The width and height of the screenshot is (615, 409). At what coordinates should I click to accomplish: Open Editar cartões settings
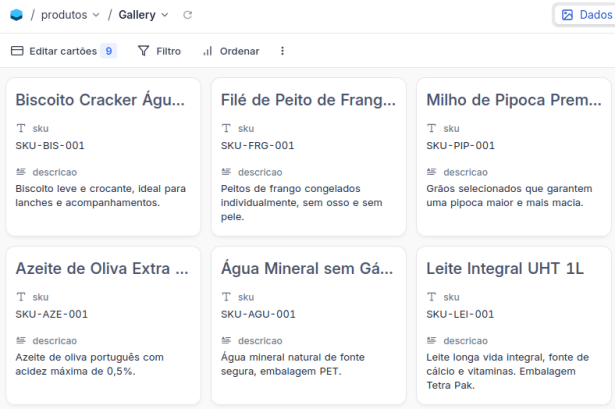point(63,51)
